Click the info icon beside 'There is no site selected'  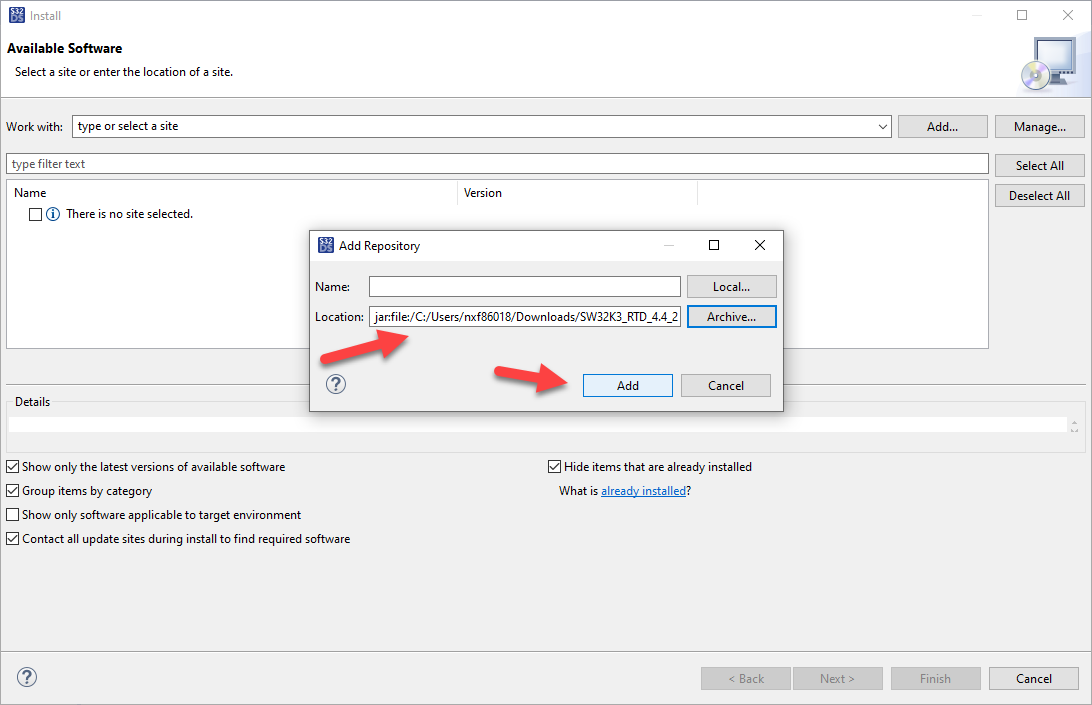[54, 213]
